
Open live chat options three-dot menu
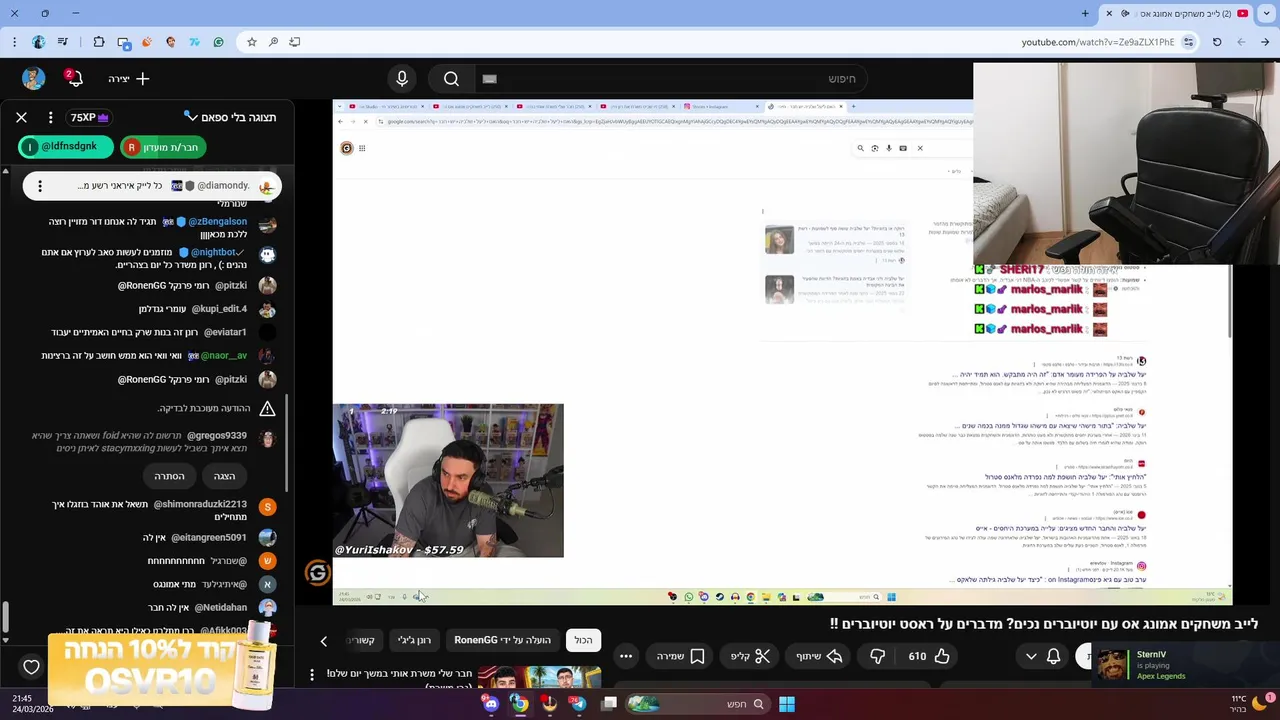pyautogui.click(x=50, y=117)
